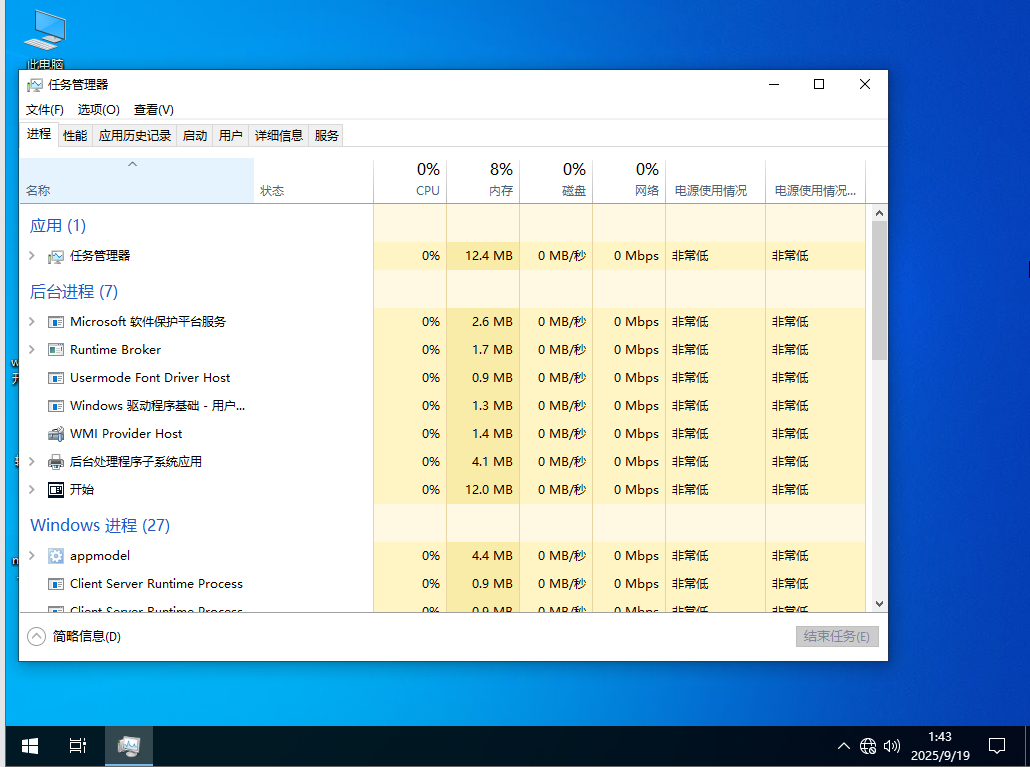Viewport: 1030px width, 767px height.
Task: Switch to the 性能 tab
Action: coord(75,135)
